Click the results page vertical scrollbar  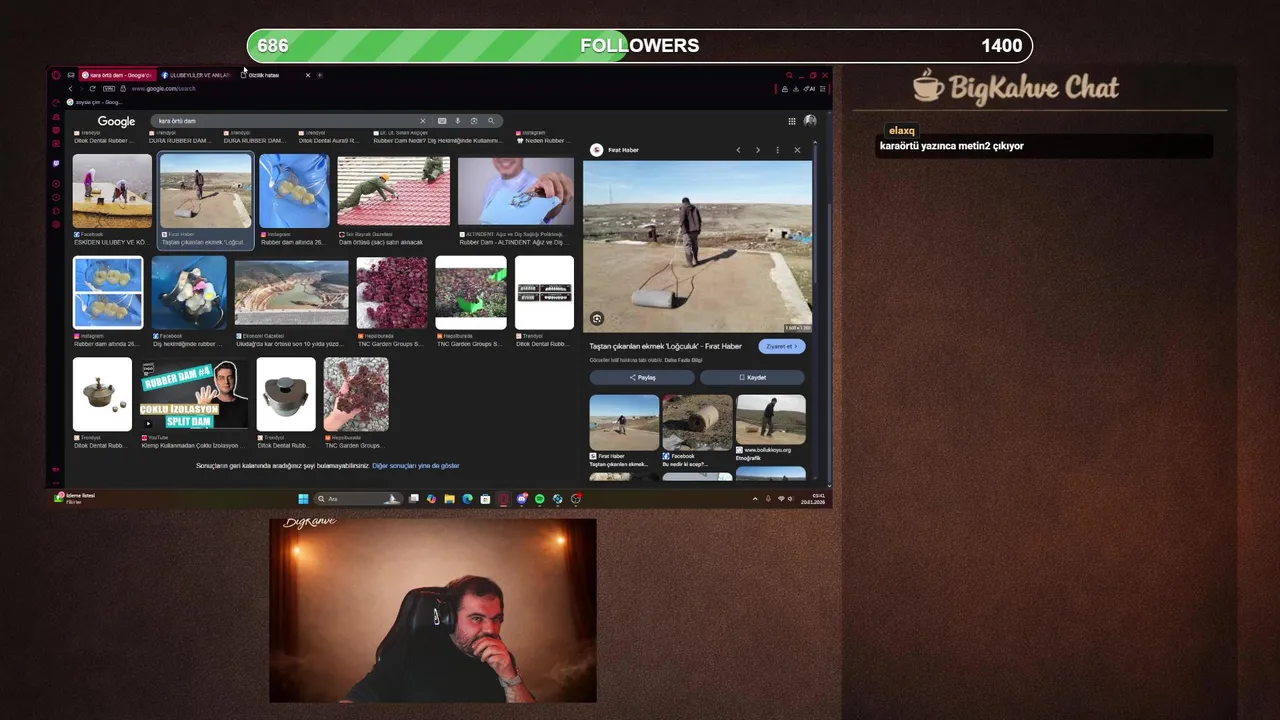[828, 300]
